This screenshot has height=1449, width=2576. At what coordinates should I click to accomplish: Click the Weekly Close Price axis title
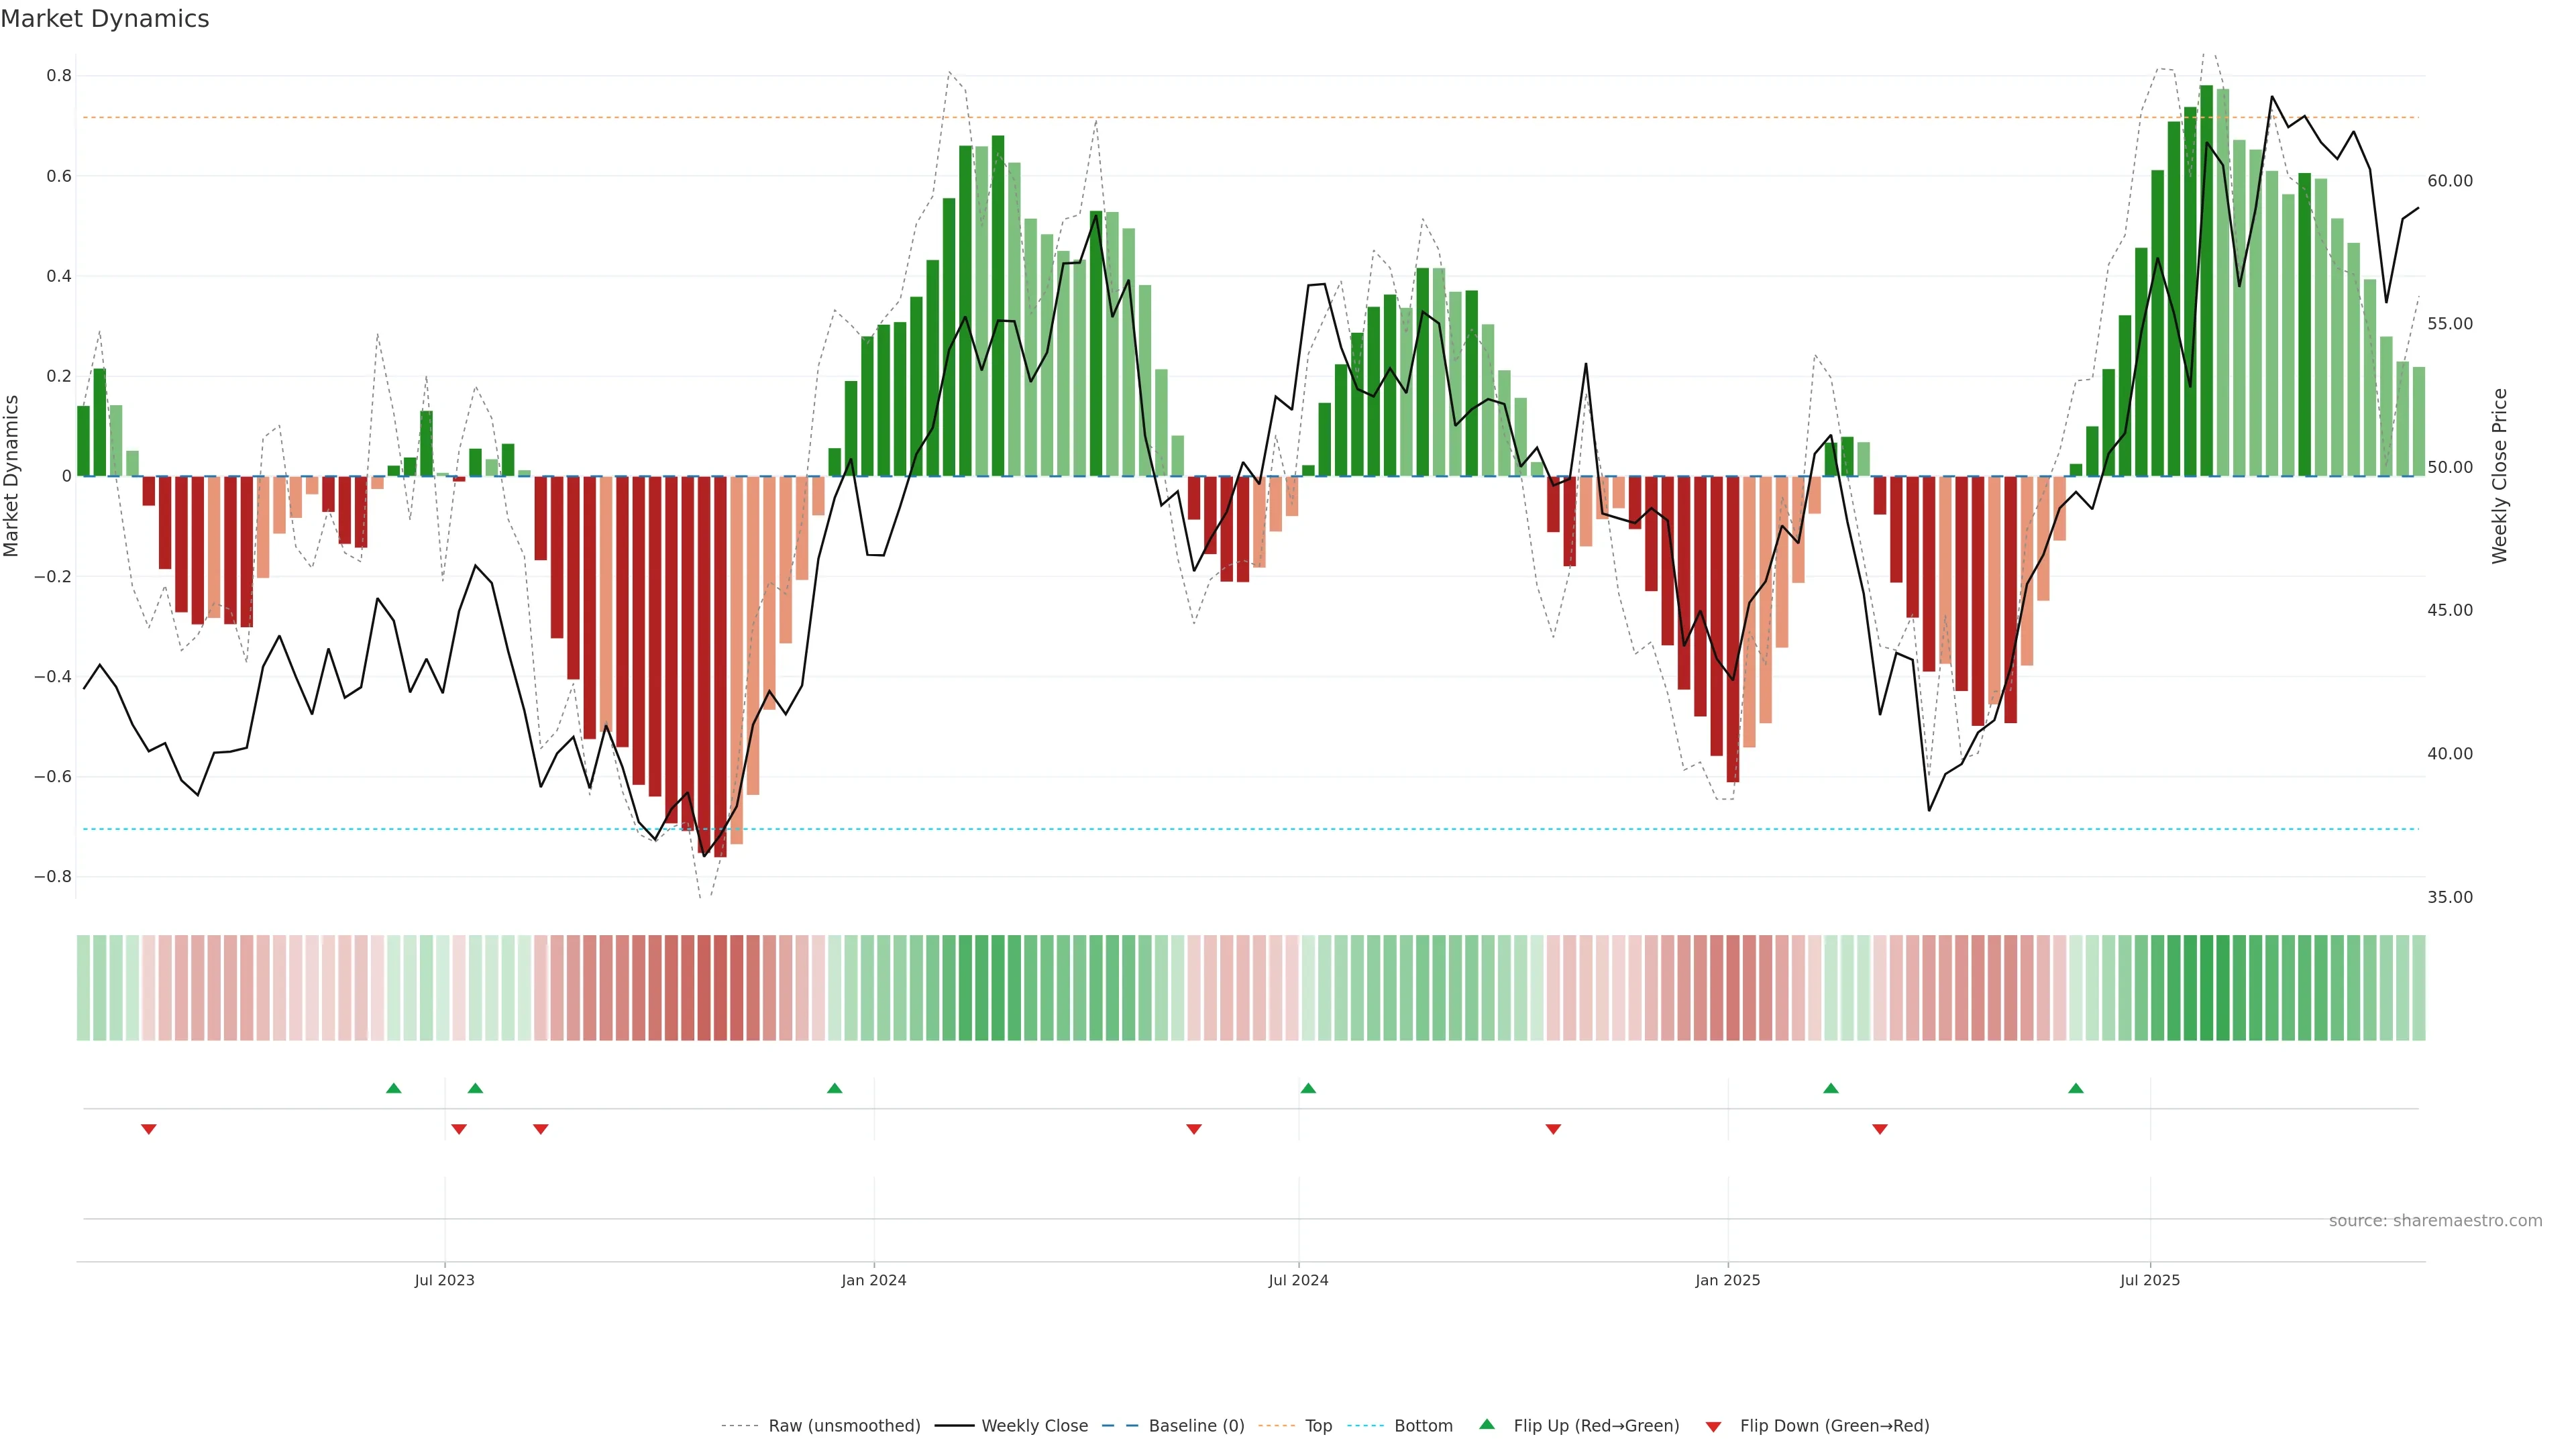(x=2500, y=476)
